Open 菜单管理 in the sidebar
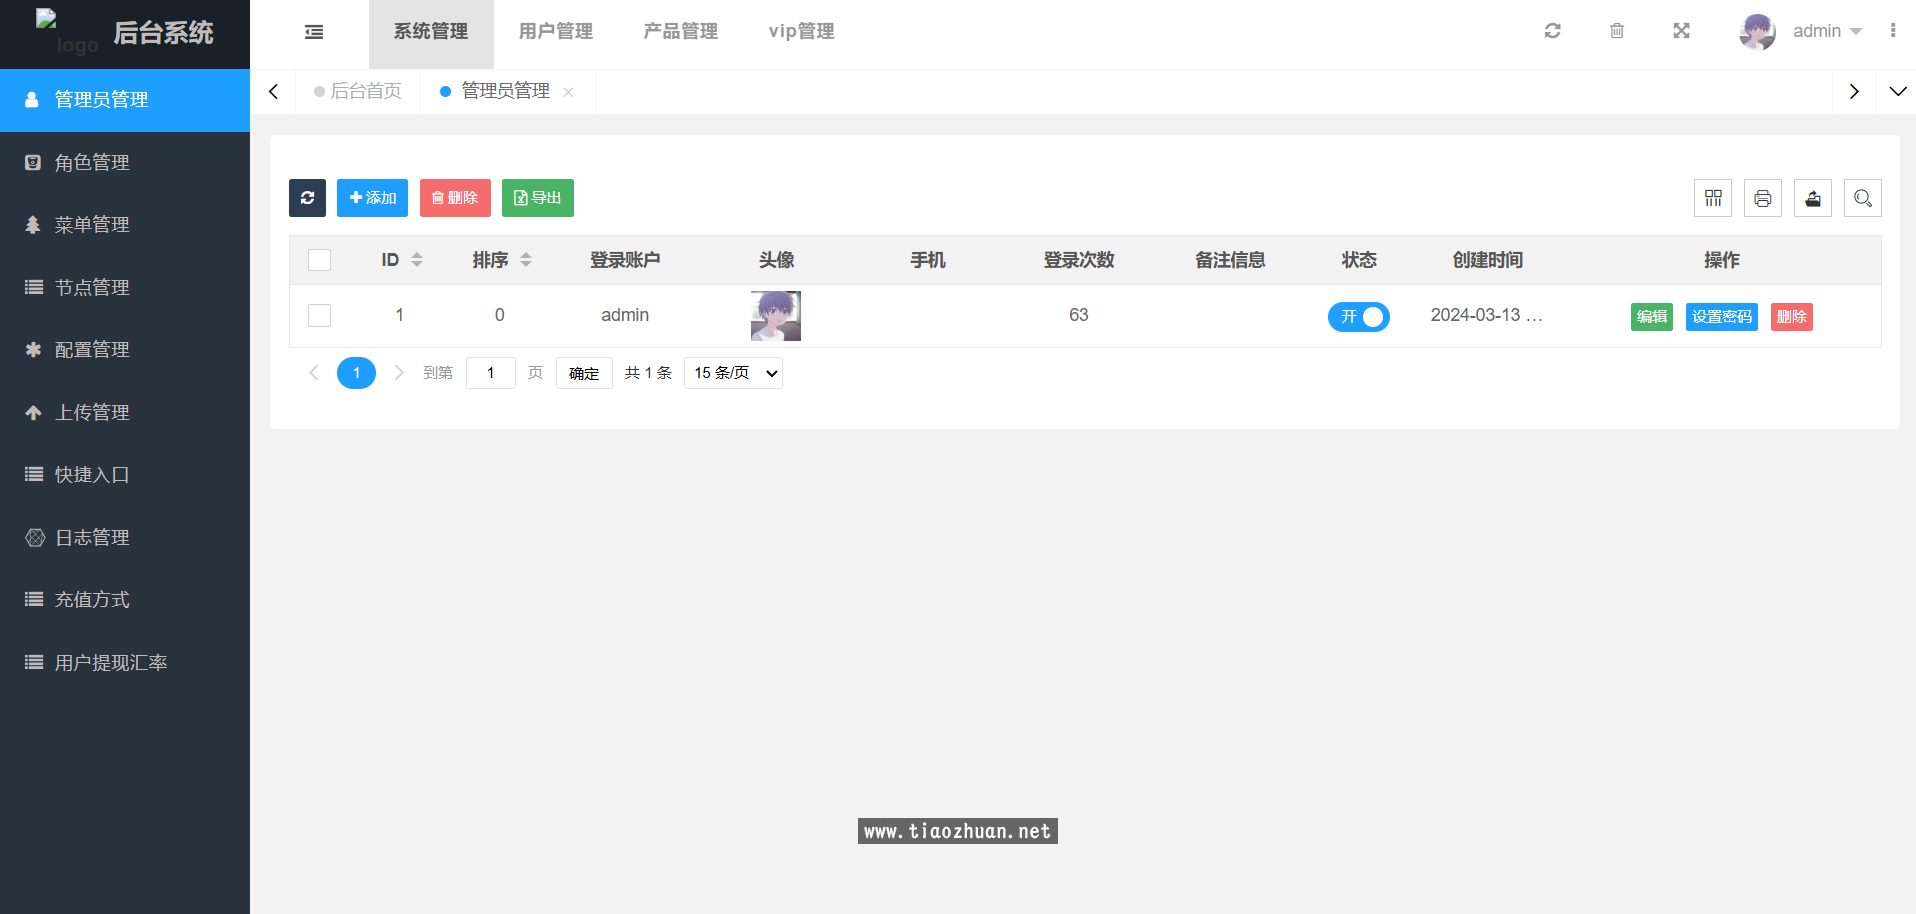The height and width of the screenshot is (914, 1916). pos(125,225)
